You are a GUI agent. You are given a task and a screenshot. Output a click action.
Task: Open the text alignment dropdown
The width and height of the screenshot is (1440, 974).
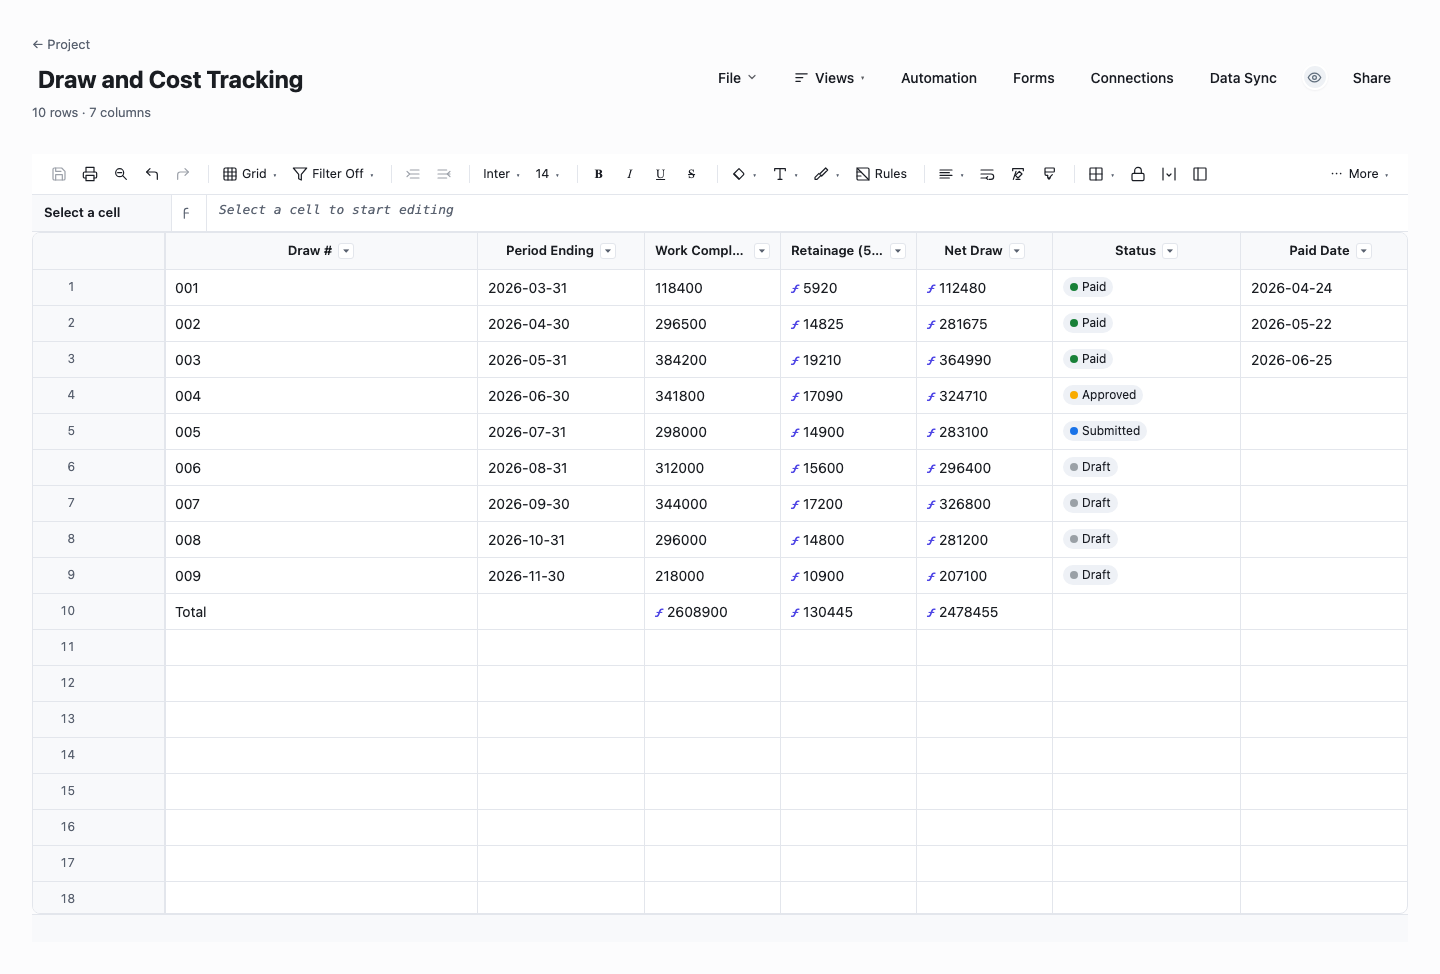(951, 174)
